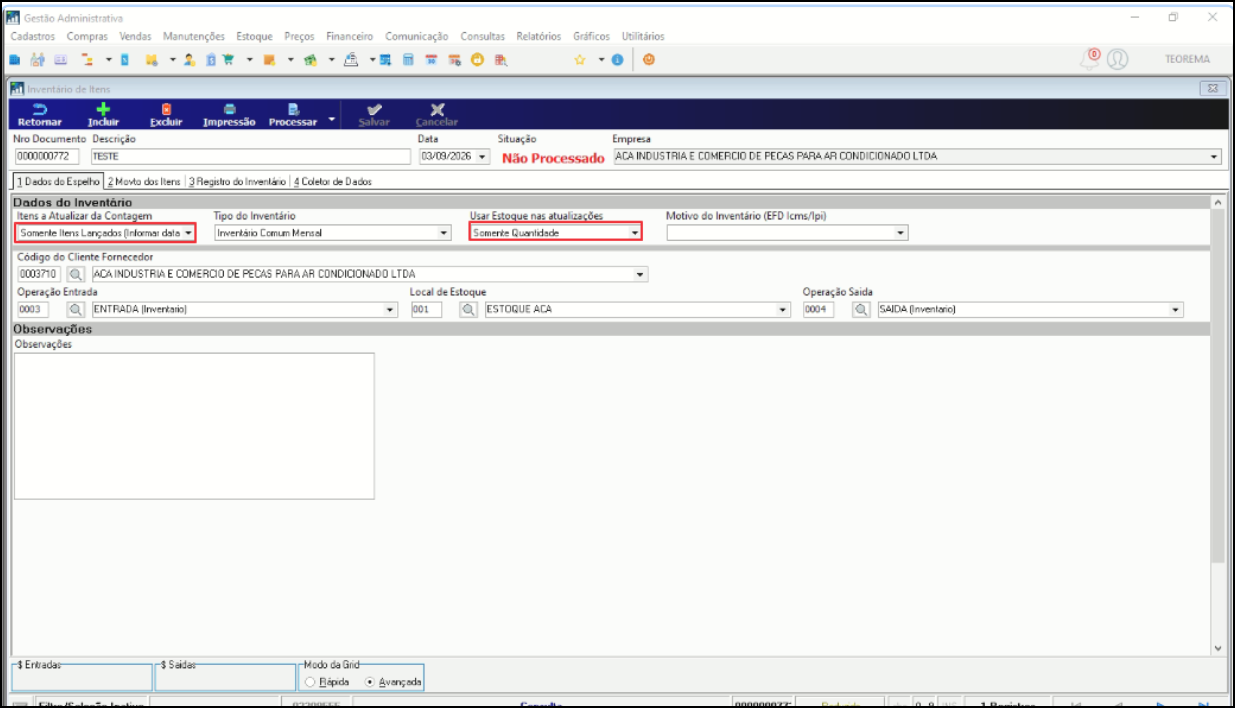Open the Tipo do Inventário dropdown
This screenshot has height=708, width=1235.
point(445,233)
